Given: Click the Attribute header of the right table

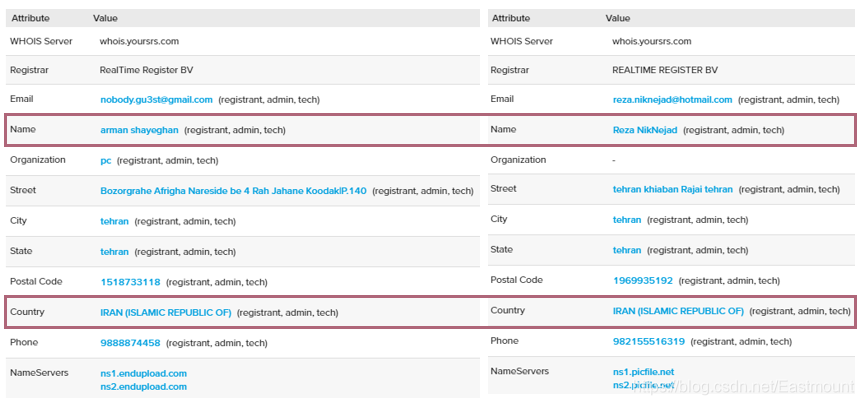Looking at the screenshot, I should click(511, 18).
